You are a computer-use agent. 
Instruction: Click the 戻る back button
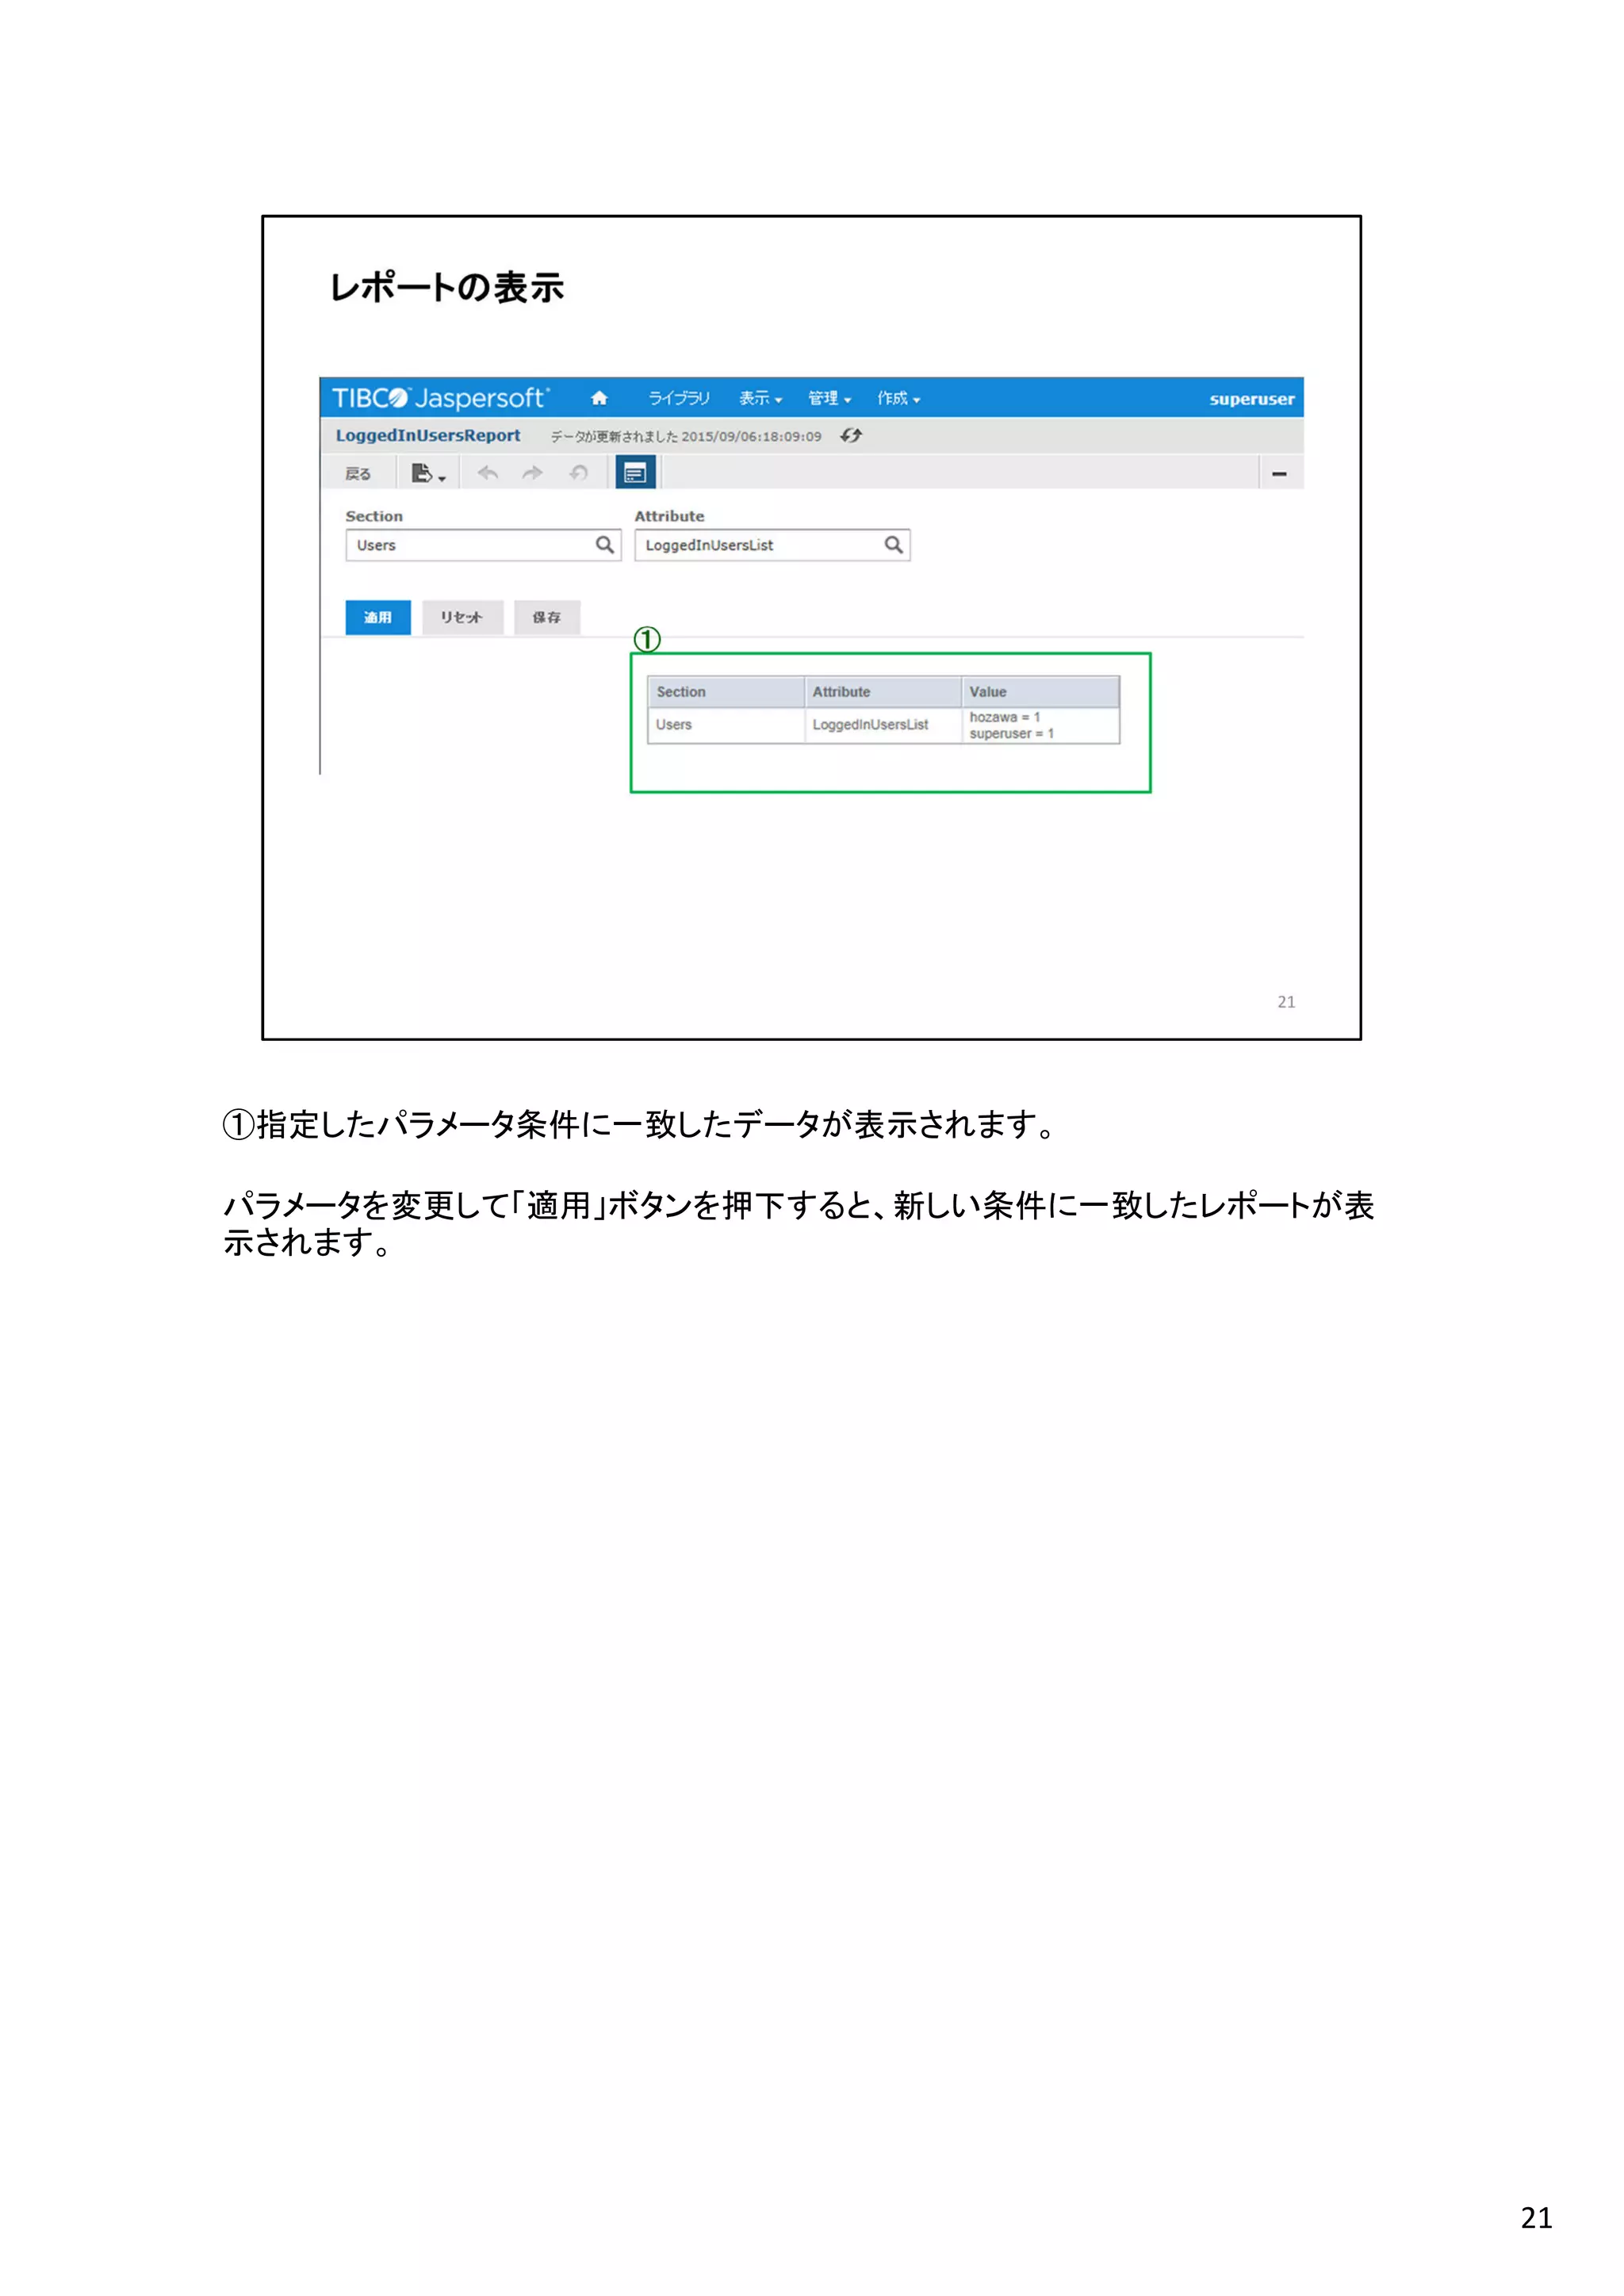358,473
